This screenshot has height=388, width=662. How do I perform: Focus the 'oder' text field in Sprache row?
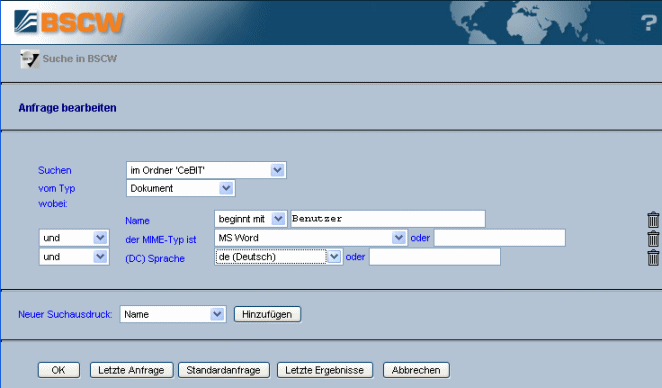435,257
